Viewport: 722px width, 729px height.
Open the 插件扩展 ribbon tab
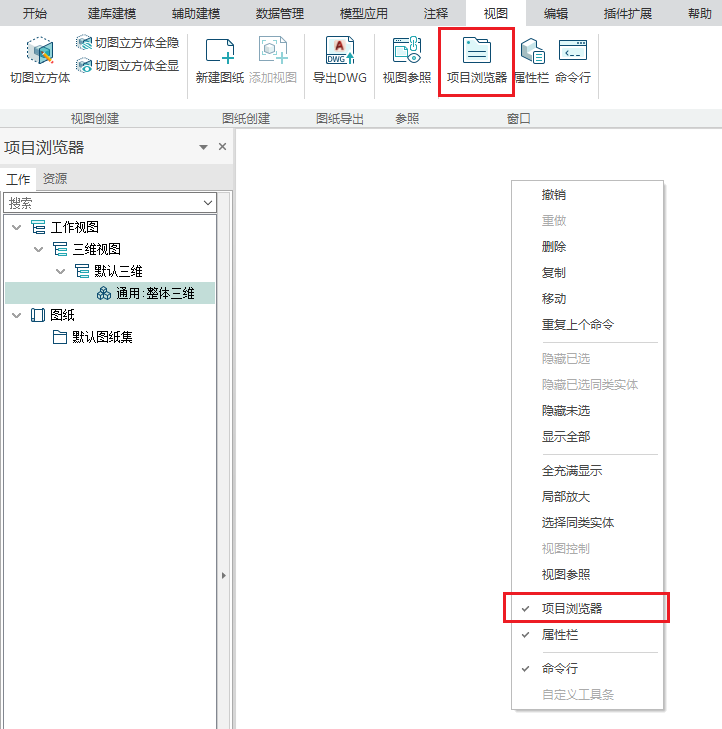(628, 13)
